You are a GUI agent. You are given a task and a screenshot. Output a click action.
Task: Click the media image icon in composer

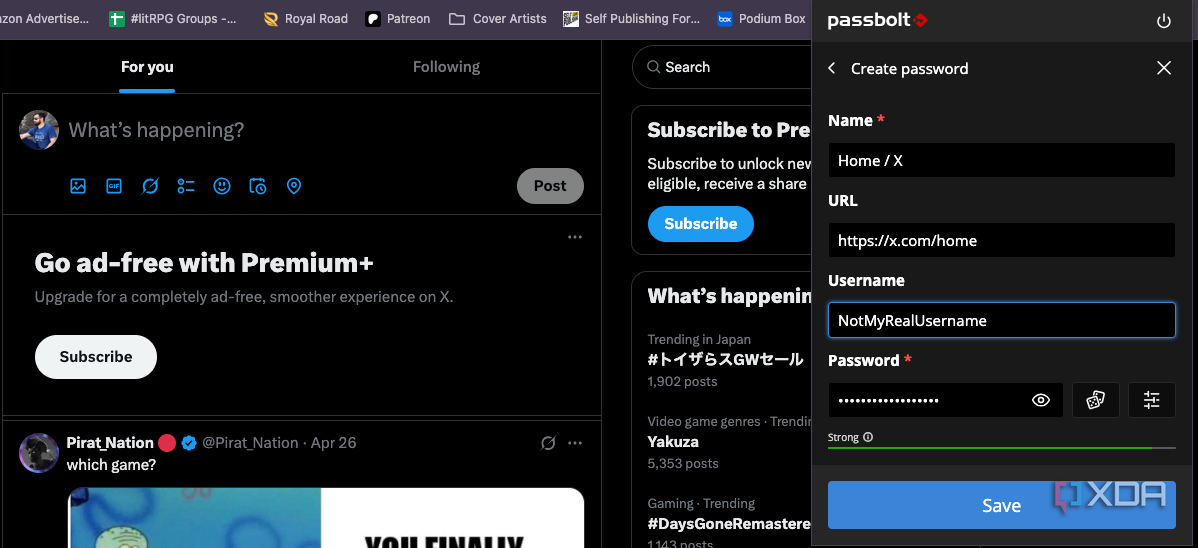coord(78,186)
